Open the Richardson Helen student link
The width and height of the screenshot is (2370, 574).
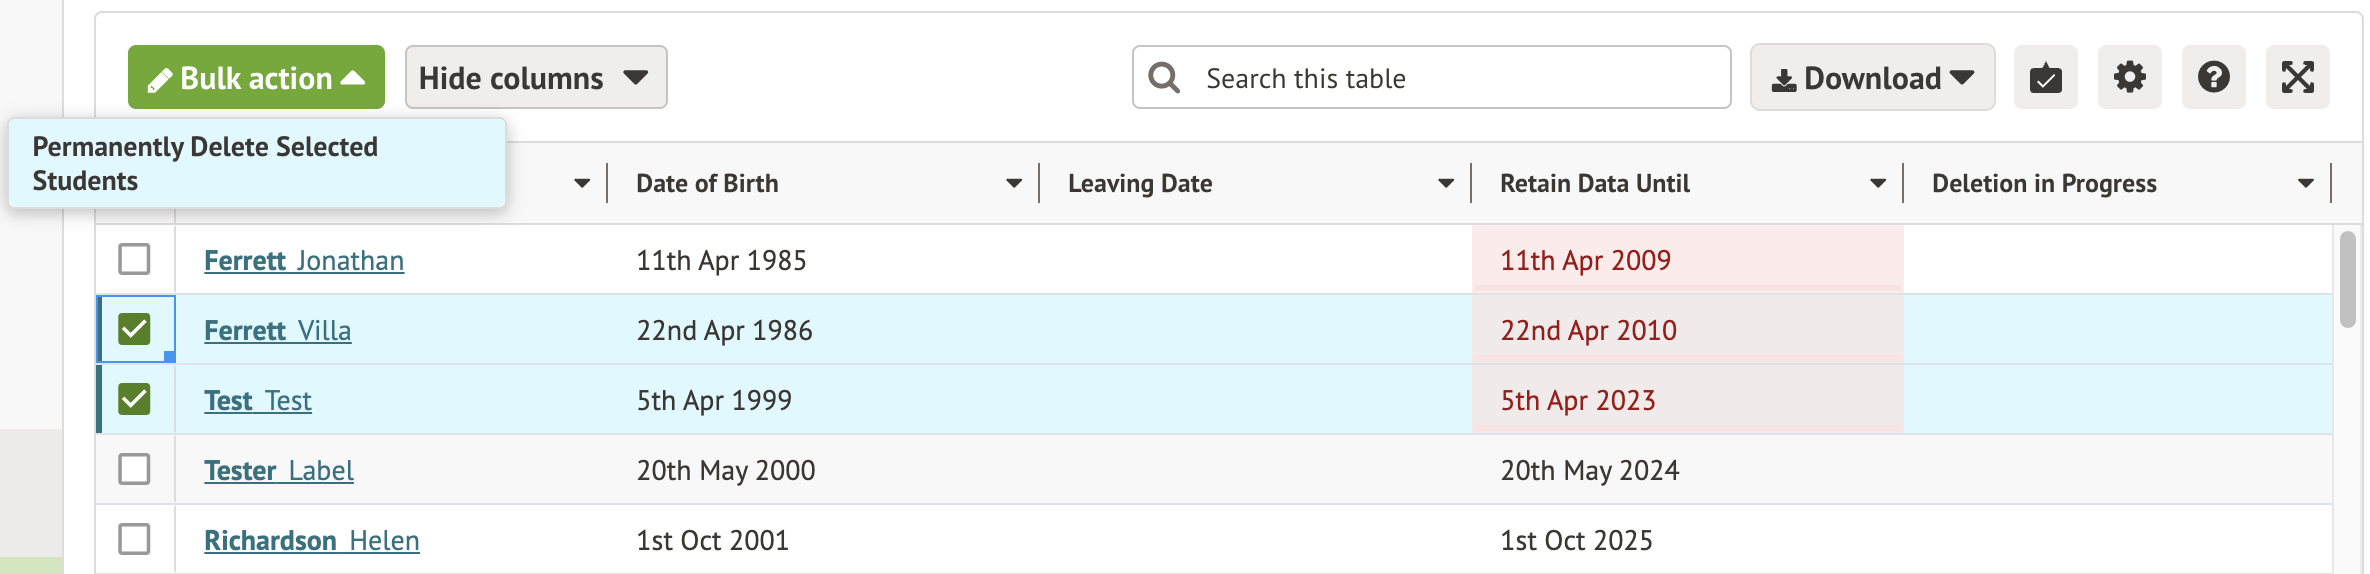pos(311,541)
